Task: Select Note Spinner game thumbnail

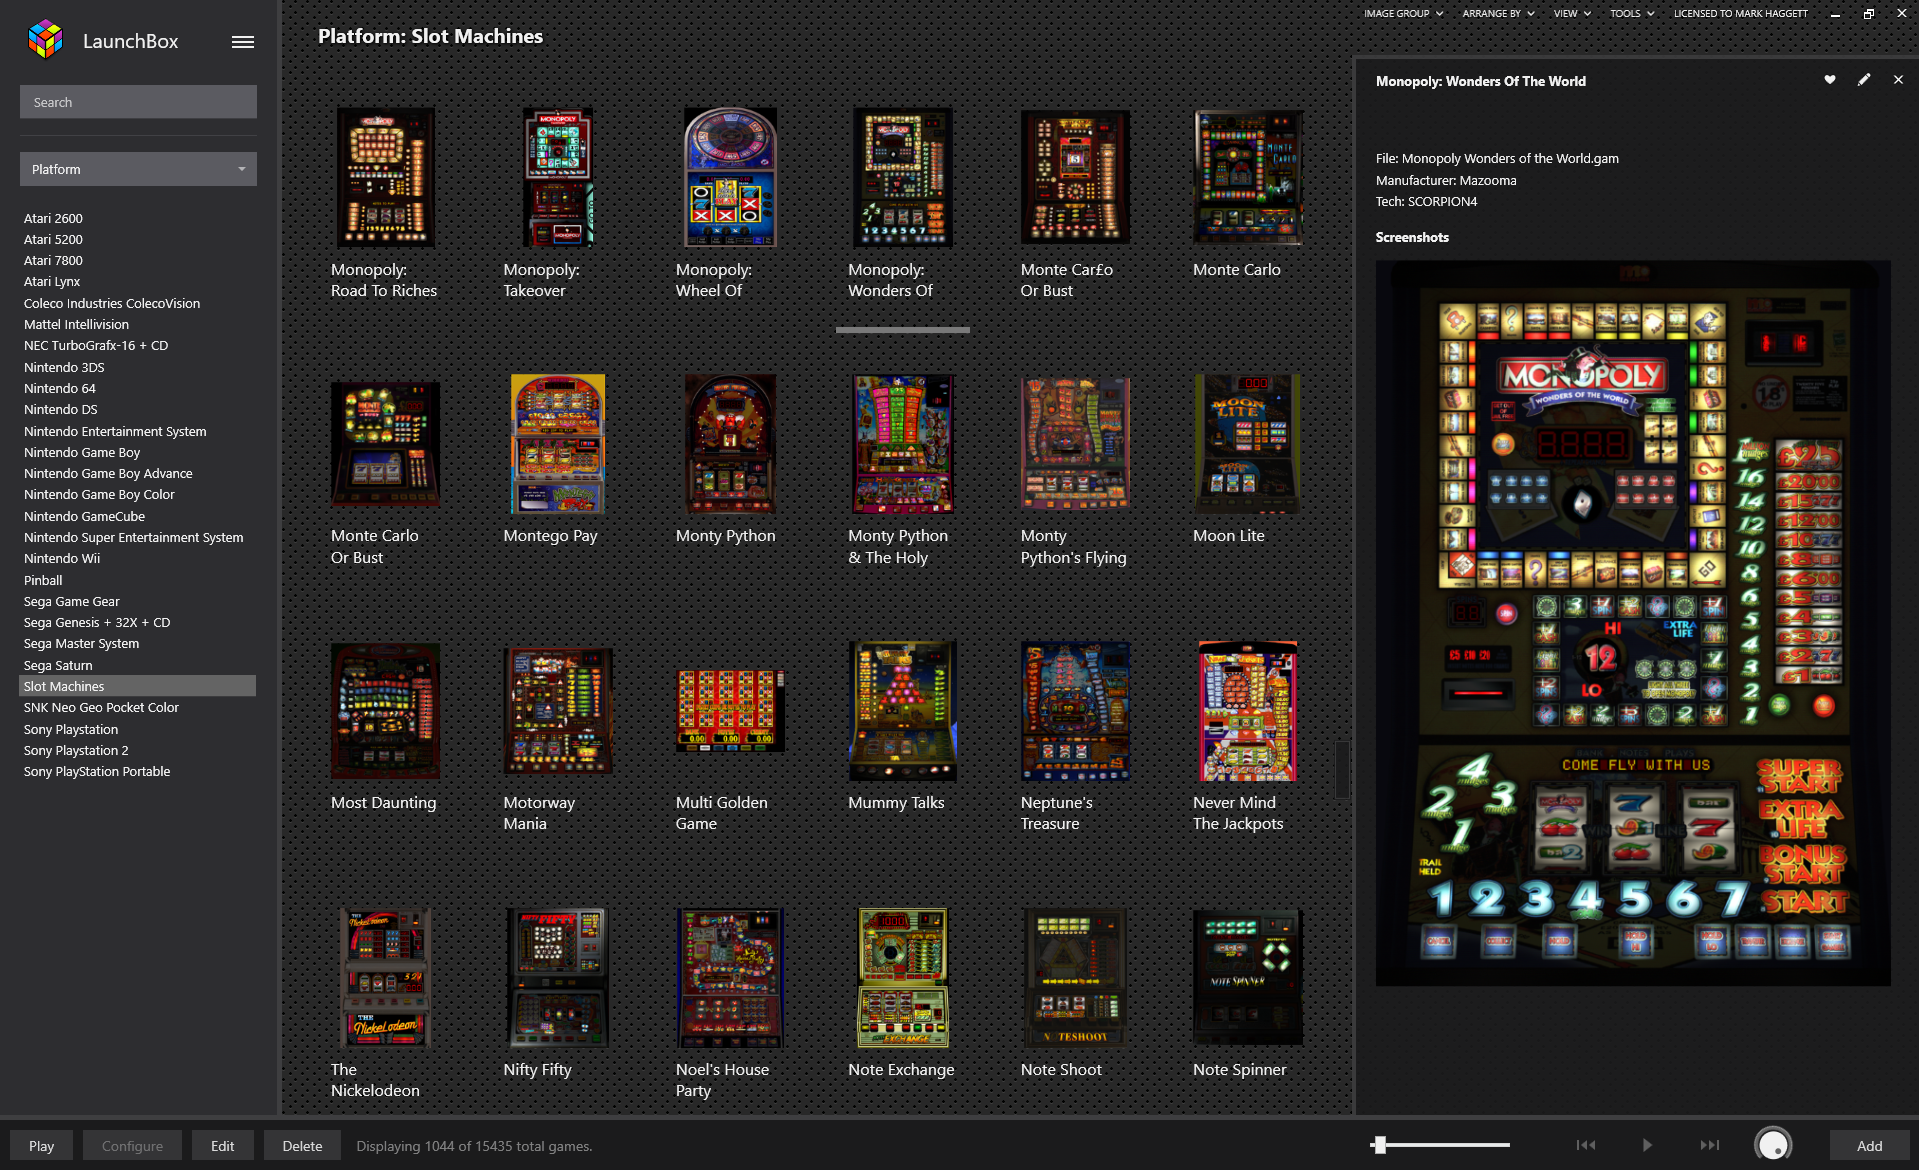Action: coord(1247,978)
